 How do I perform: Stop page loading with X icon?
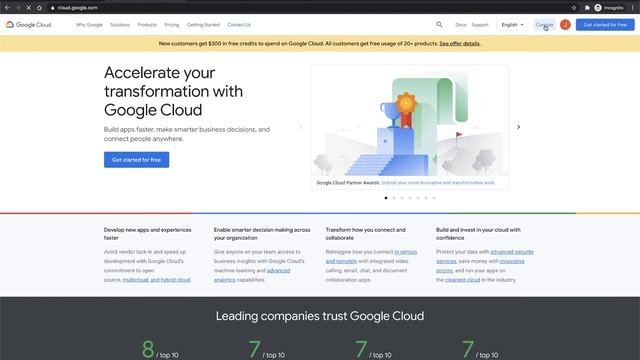(29, 7)
